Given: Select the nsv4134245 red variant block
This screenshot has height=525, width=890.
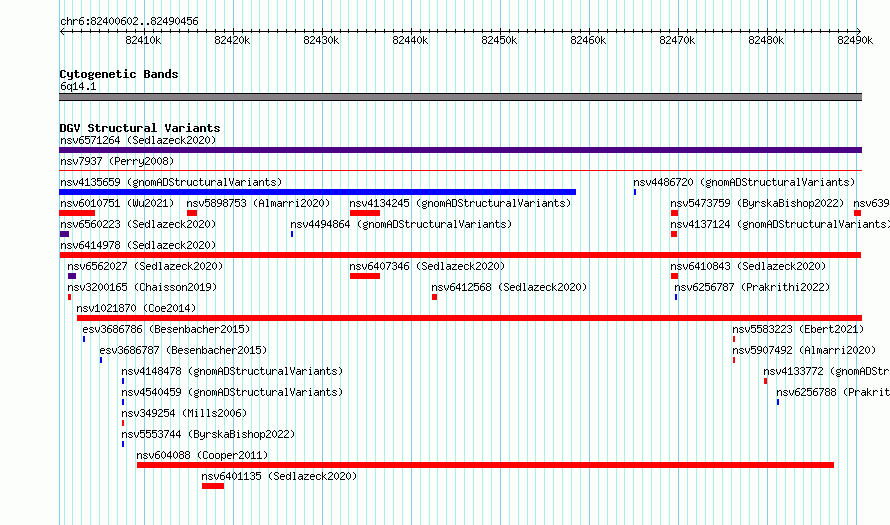Looking at the screenshot, I should click(365, 213).
